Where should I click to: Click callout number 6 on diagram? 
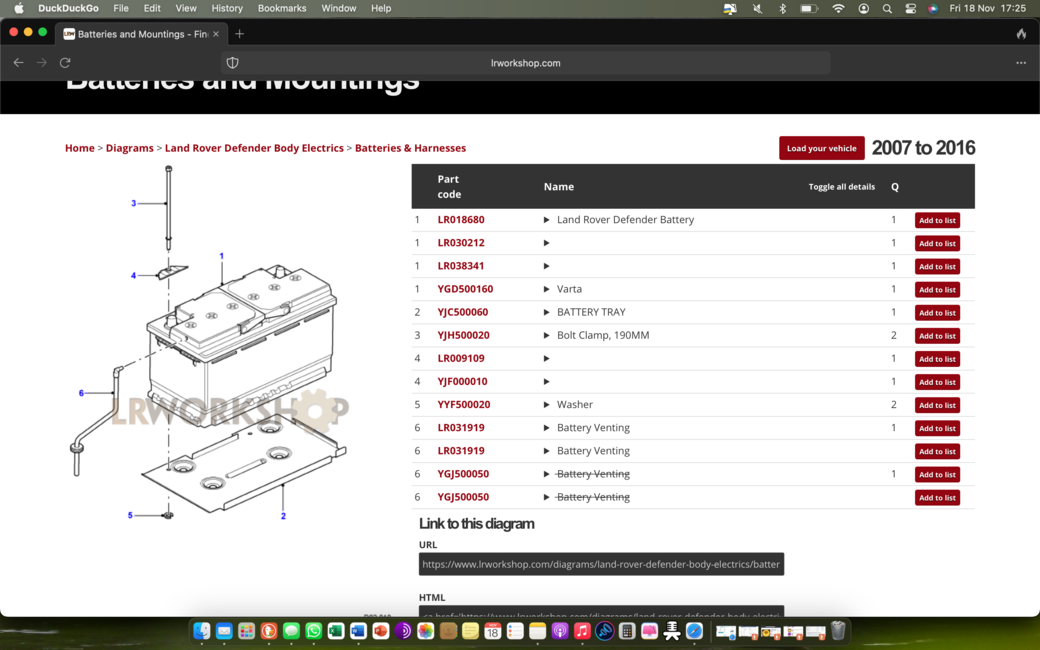point(81,393)
